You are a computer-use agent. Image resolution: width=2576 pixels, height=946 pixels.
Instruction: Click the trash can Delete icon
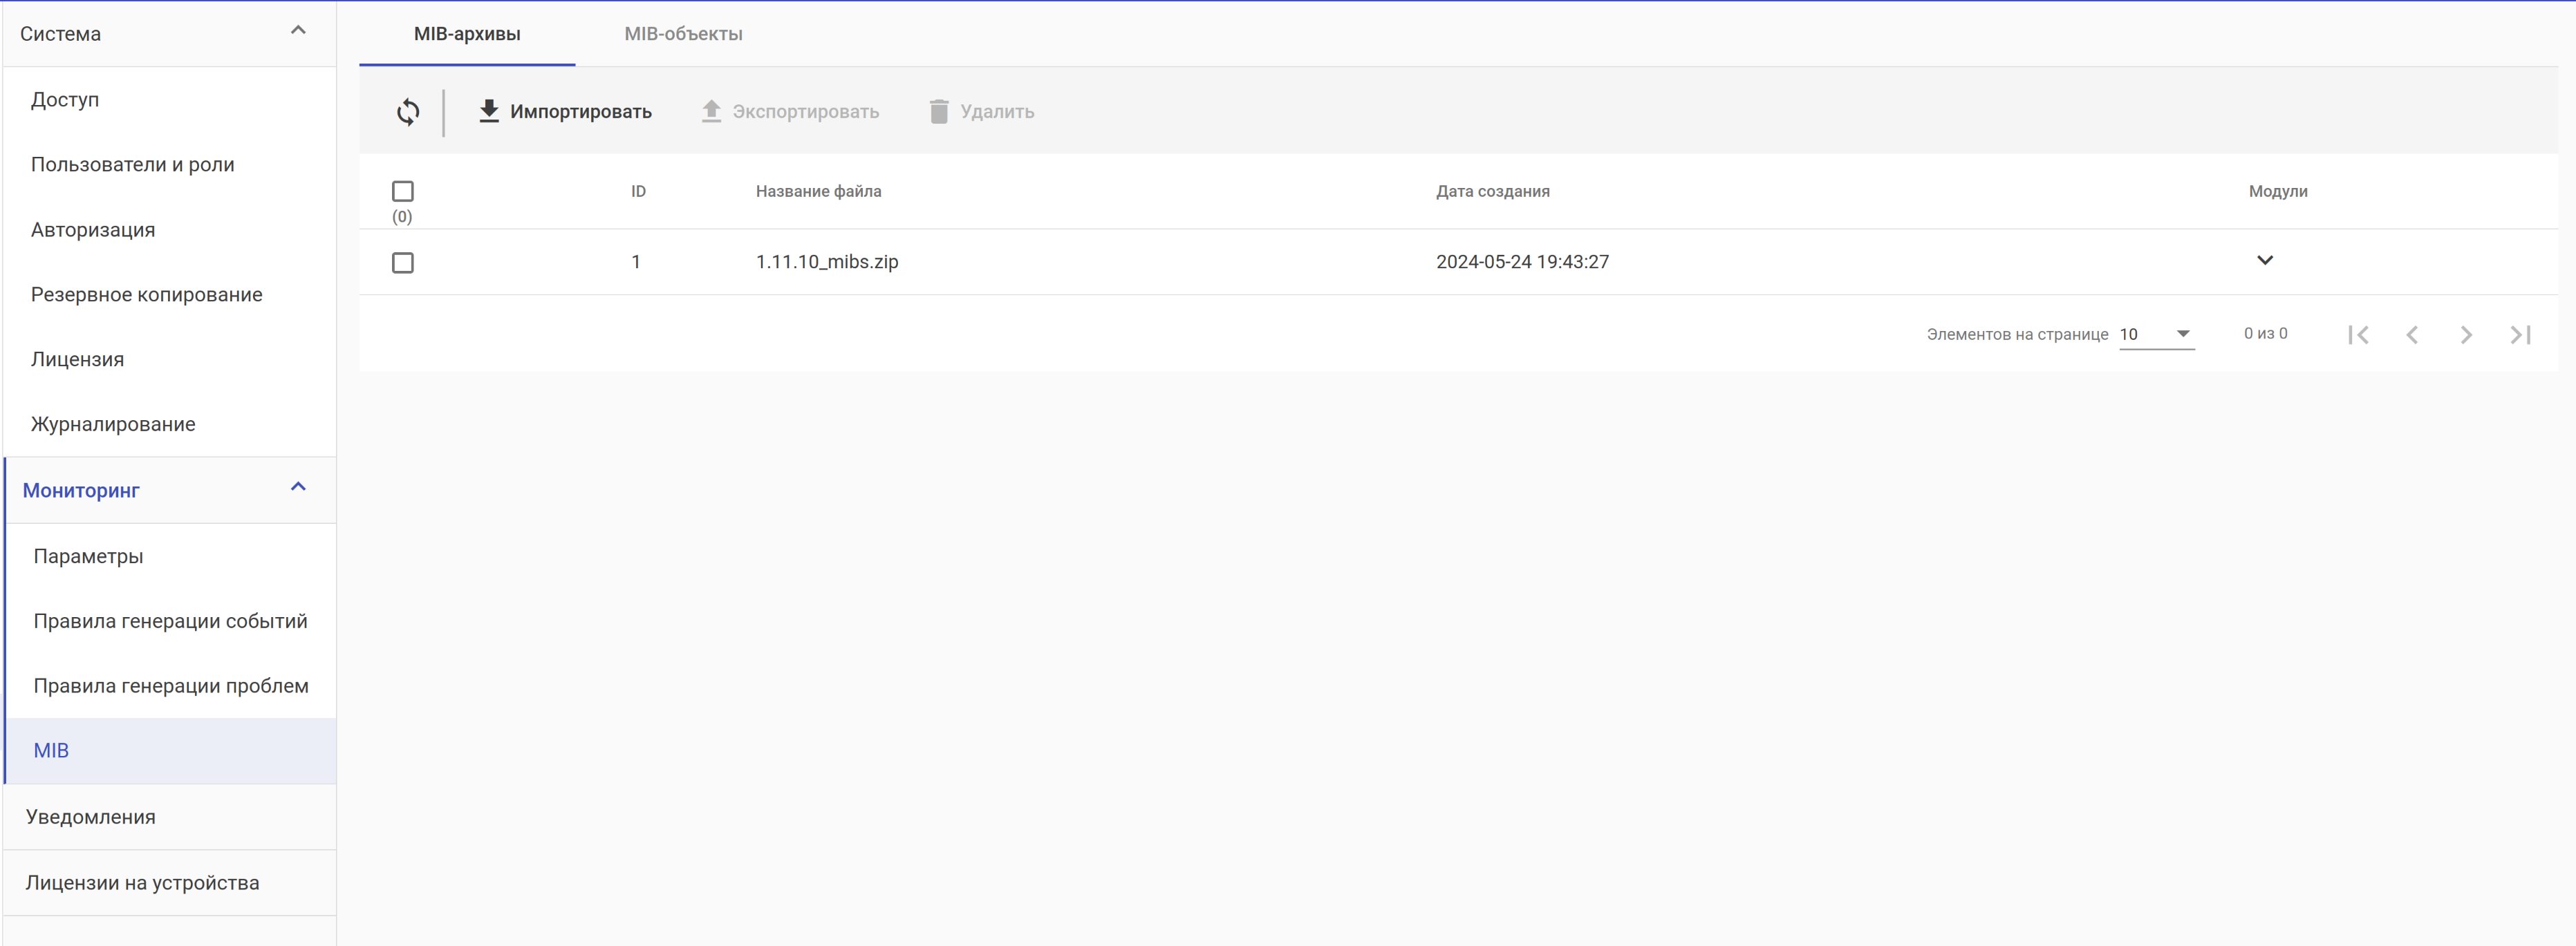pyautogui.click(x=938, y=111)
